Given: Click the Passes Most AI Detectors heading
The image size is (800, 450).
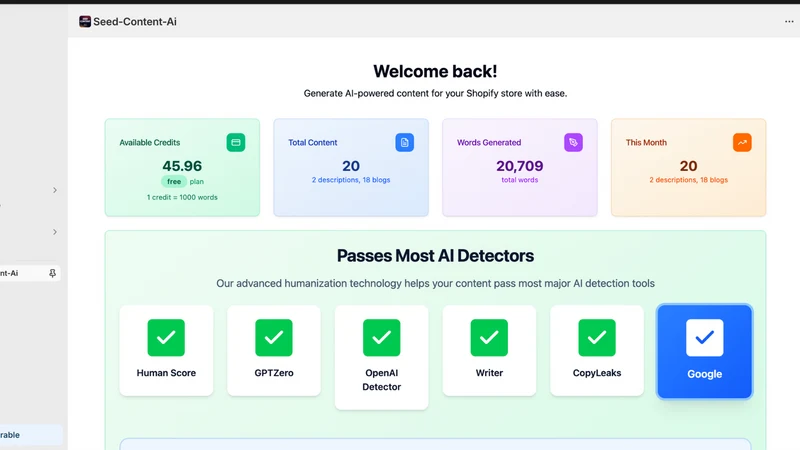Looking at the screenshot, I should click(x=435, y=256).
